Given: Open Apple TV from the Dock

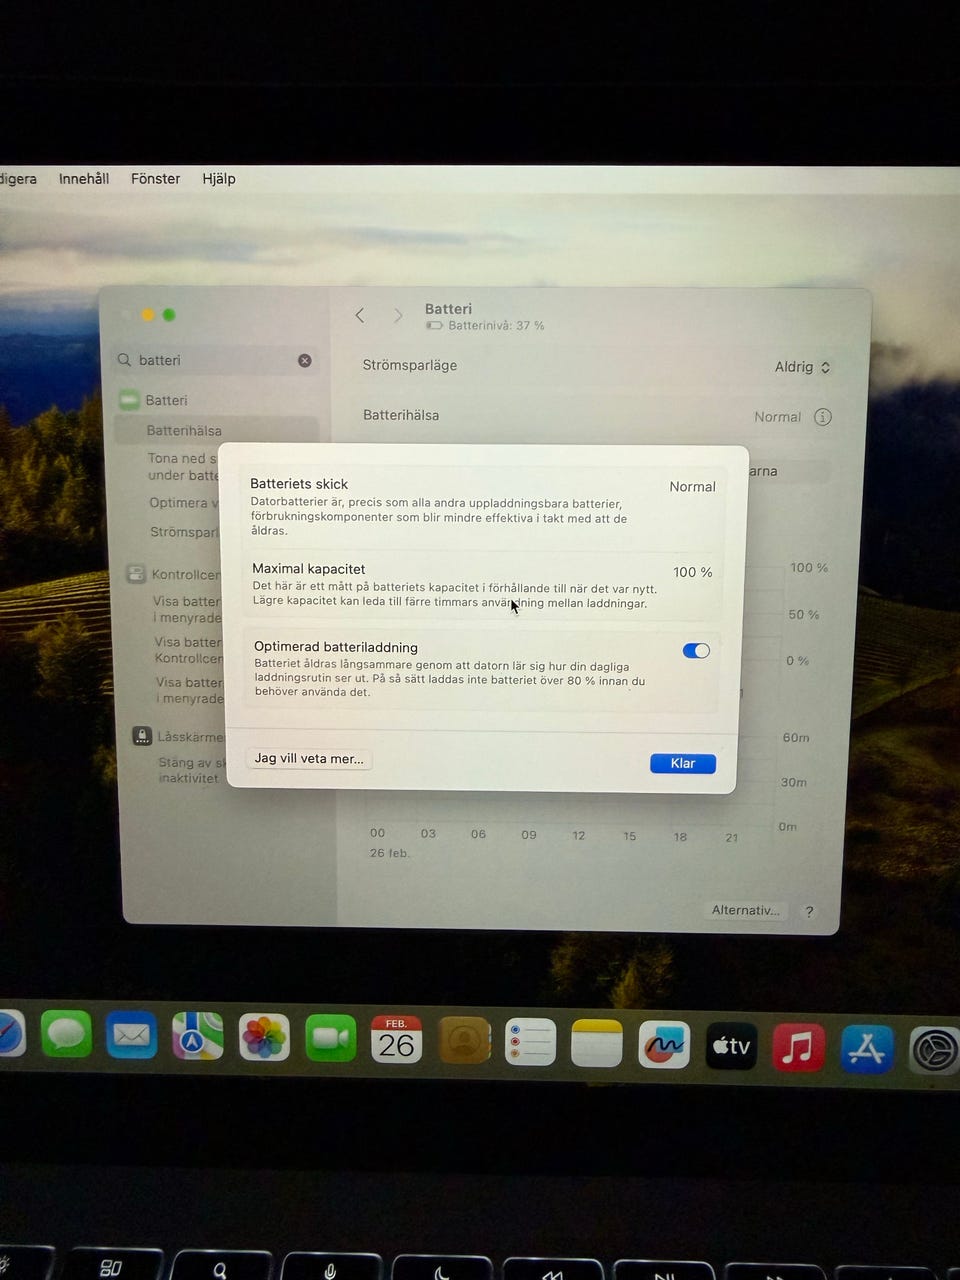Looking at the screenshot, I should coord(731,1046).
